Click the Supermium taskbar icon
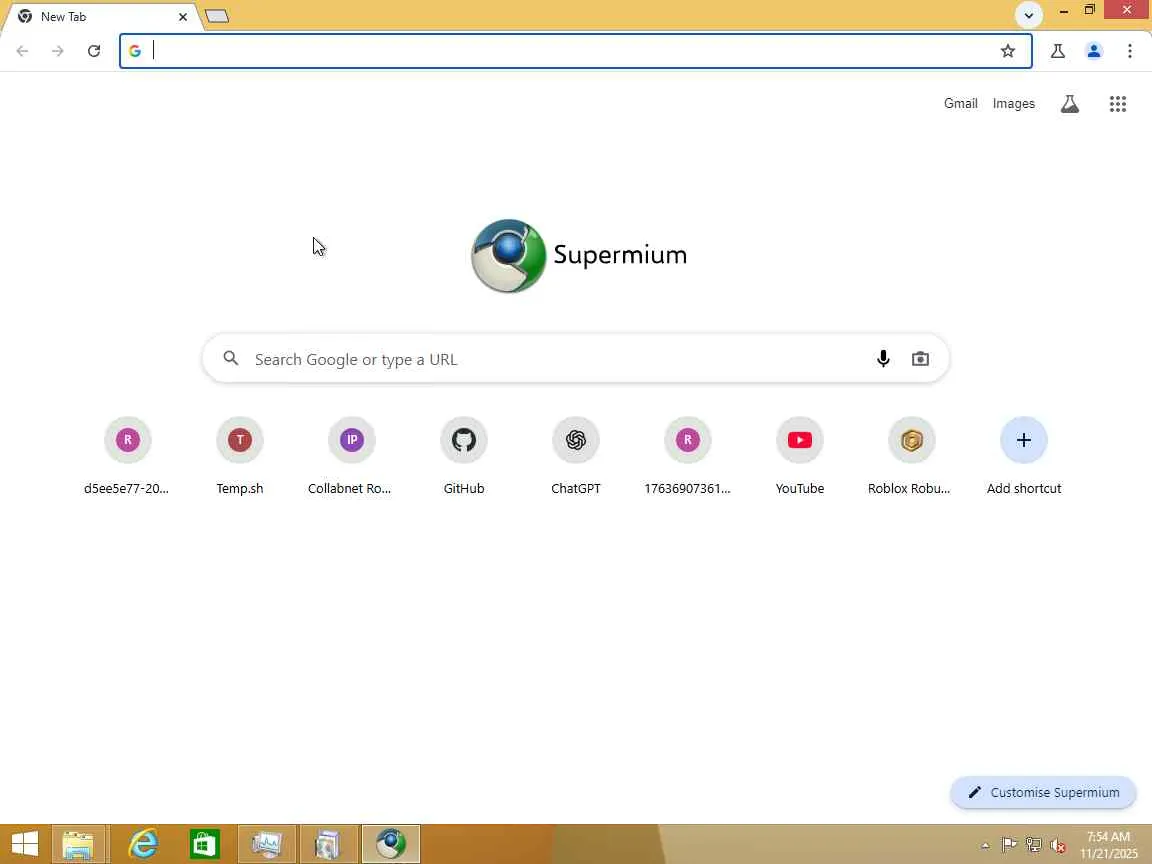 pos(391,844)
